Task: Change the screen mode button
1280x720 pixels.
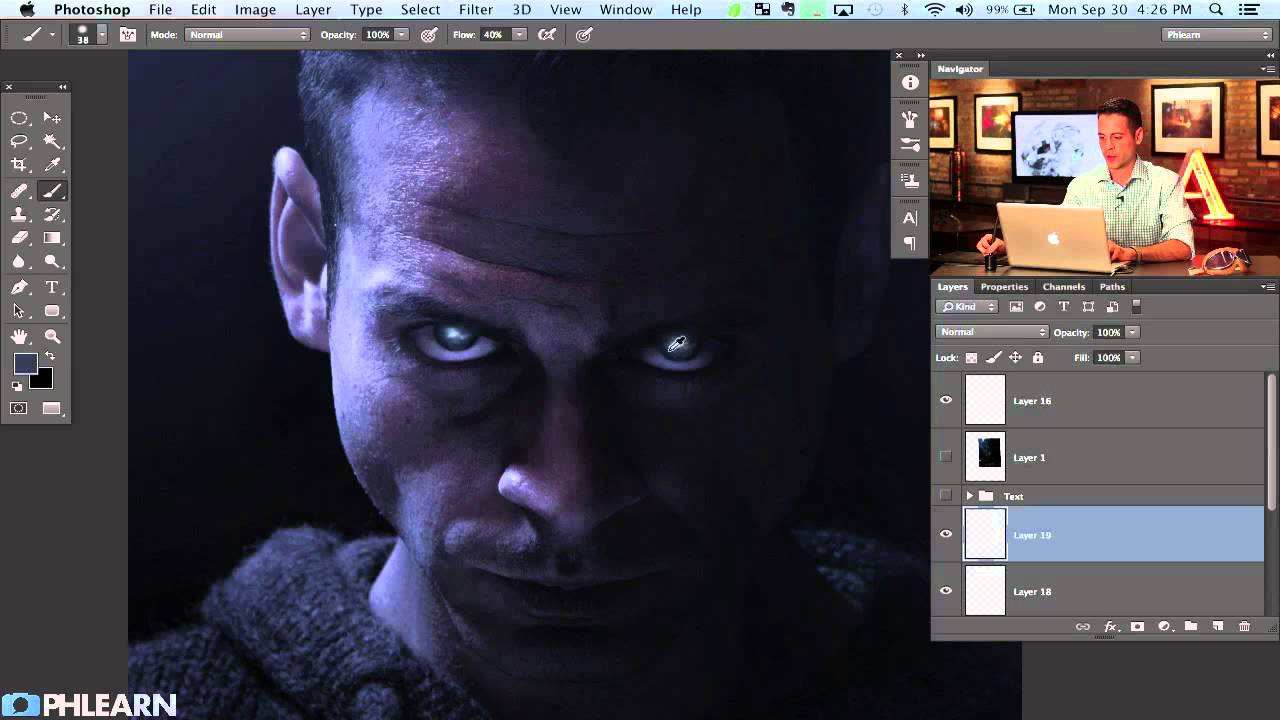Action: 52,408
